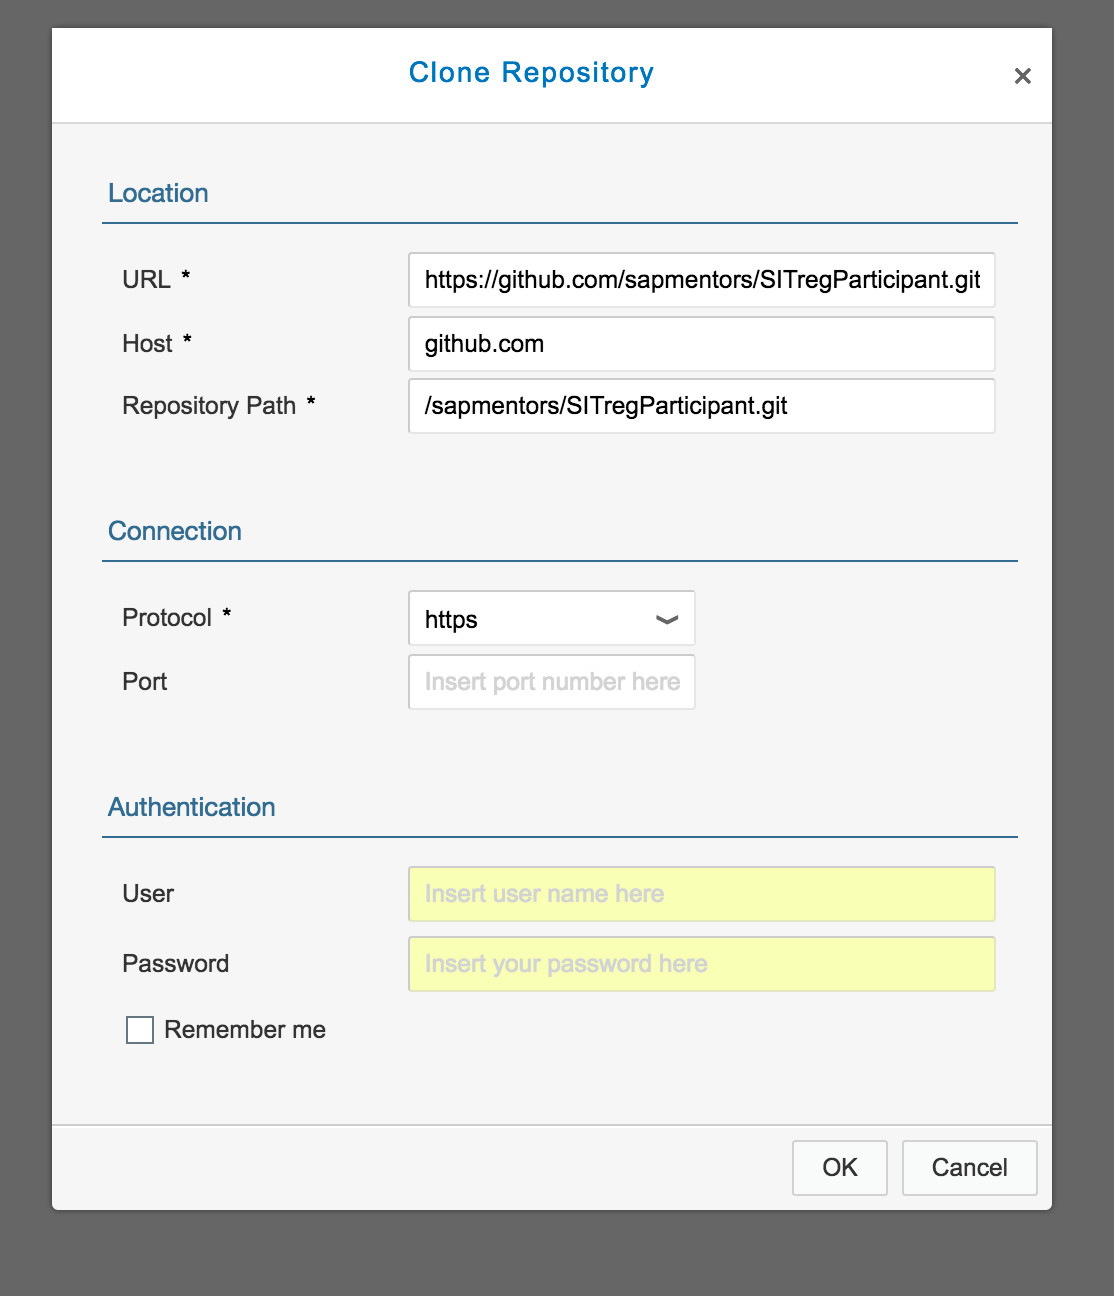Confirm cloning by pressing OK
The image size is (1114, 1296).
839,1167
